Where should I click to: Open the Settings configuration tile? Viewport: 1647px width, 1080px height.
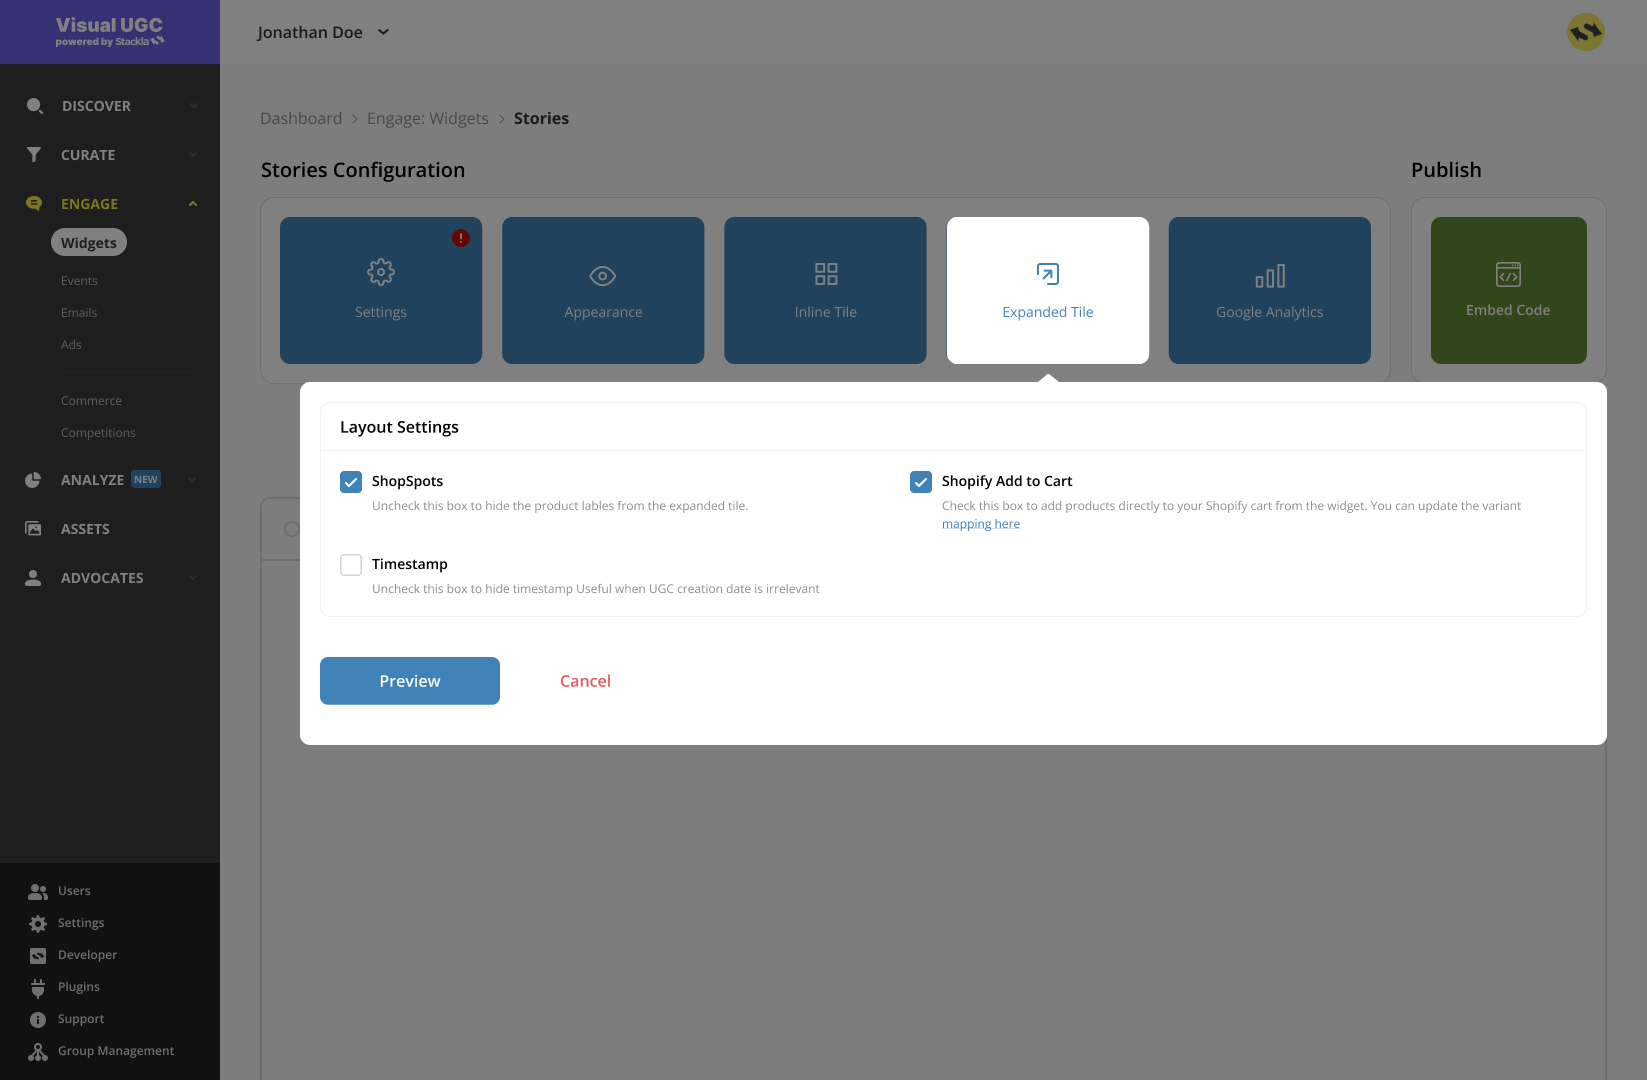tap(380, 290)
